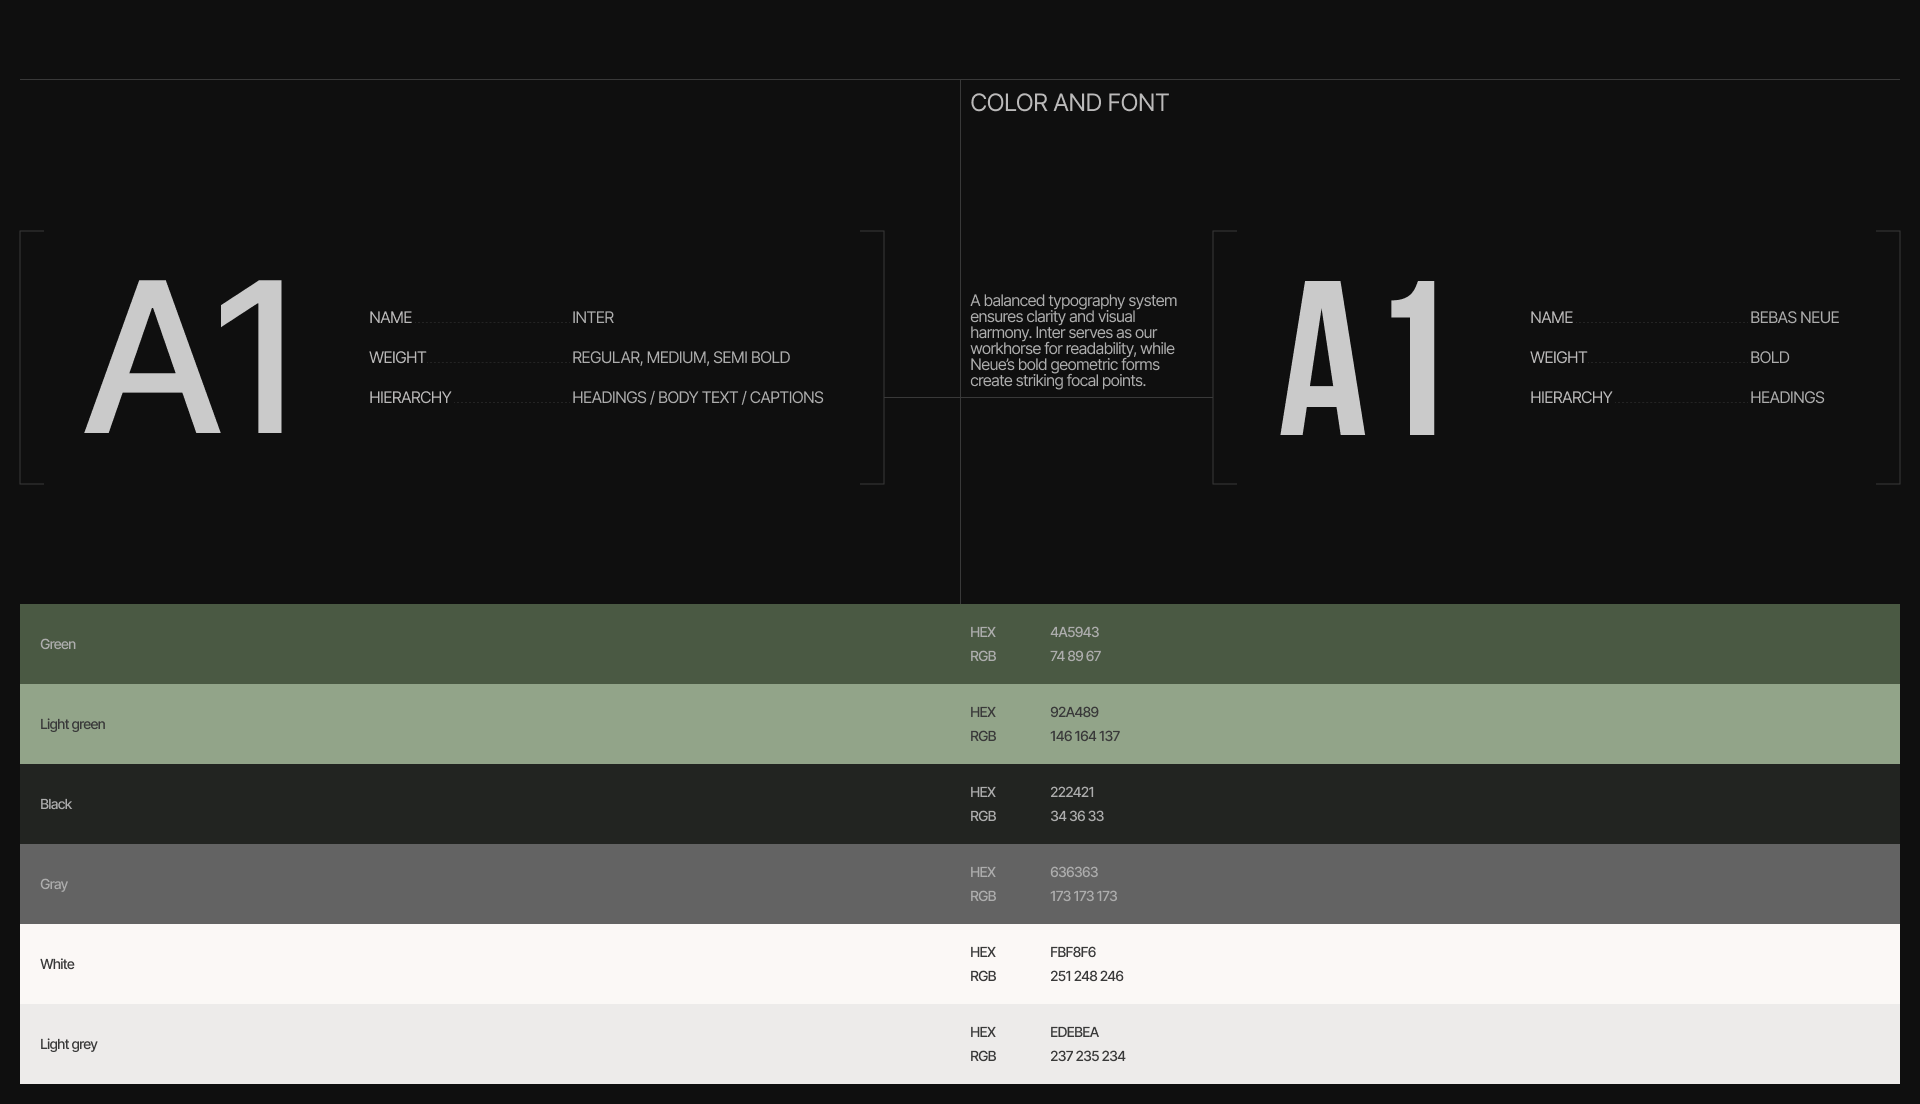This screenshot has height=1104, width=1920.
Task: Select the INTER font name text
Action: click(593, 318)
